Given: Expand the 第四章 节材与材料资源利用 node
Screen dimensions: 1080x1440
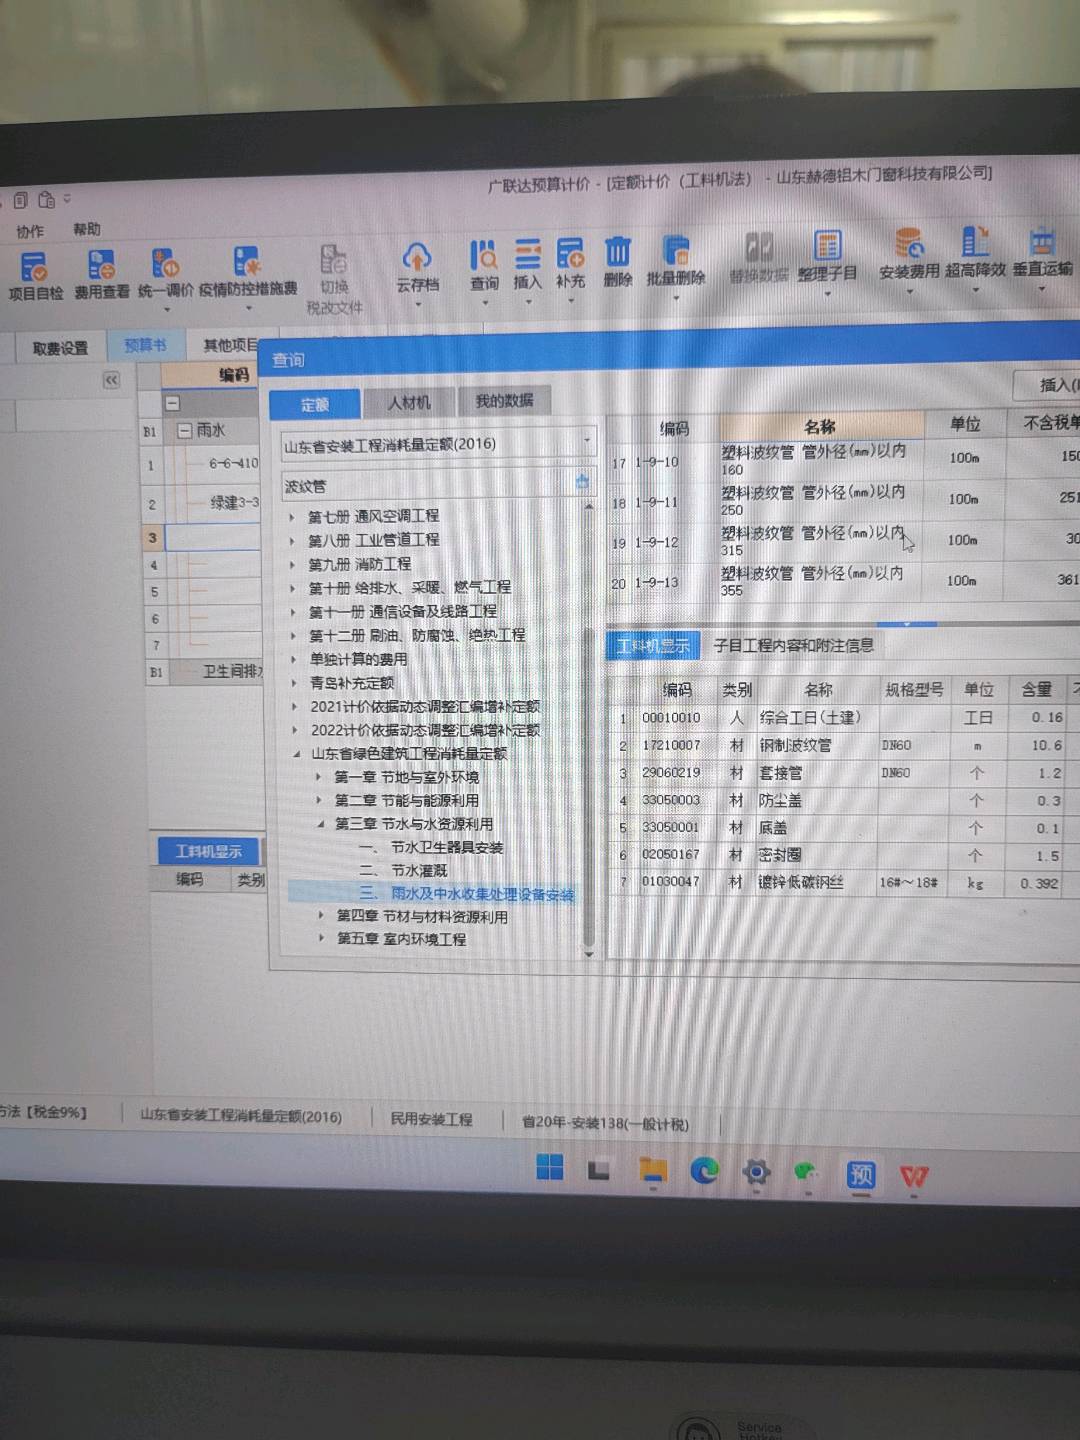Looking at the screenshot, I should (321, 915).
